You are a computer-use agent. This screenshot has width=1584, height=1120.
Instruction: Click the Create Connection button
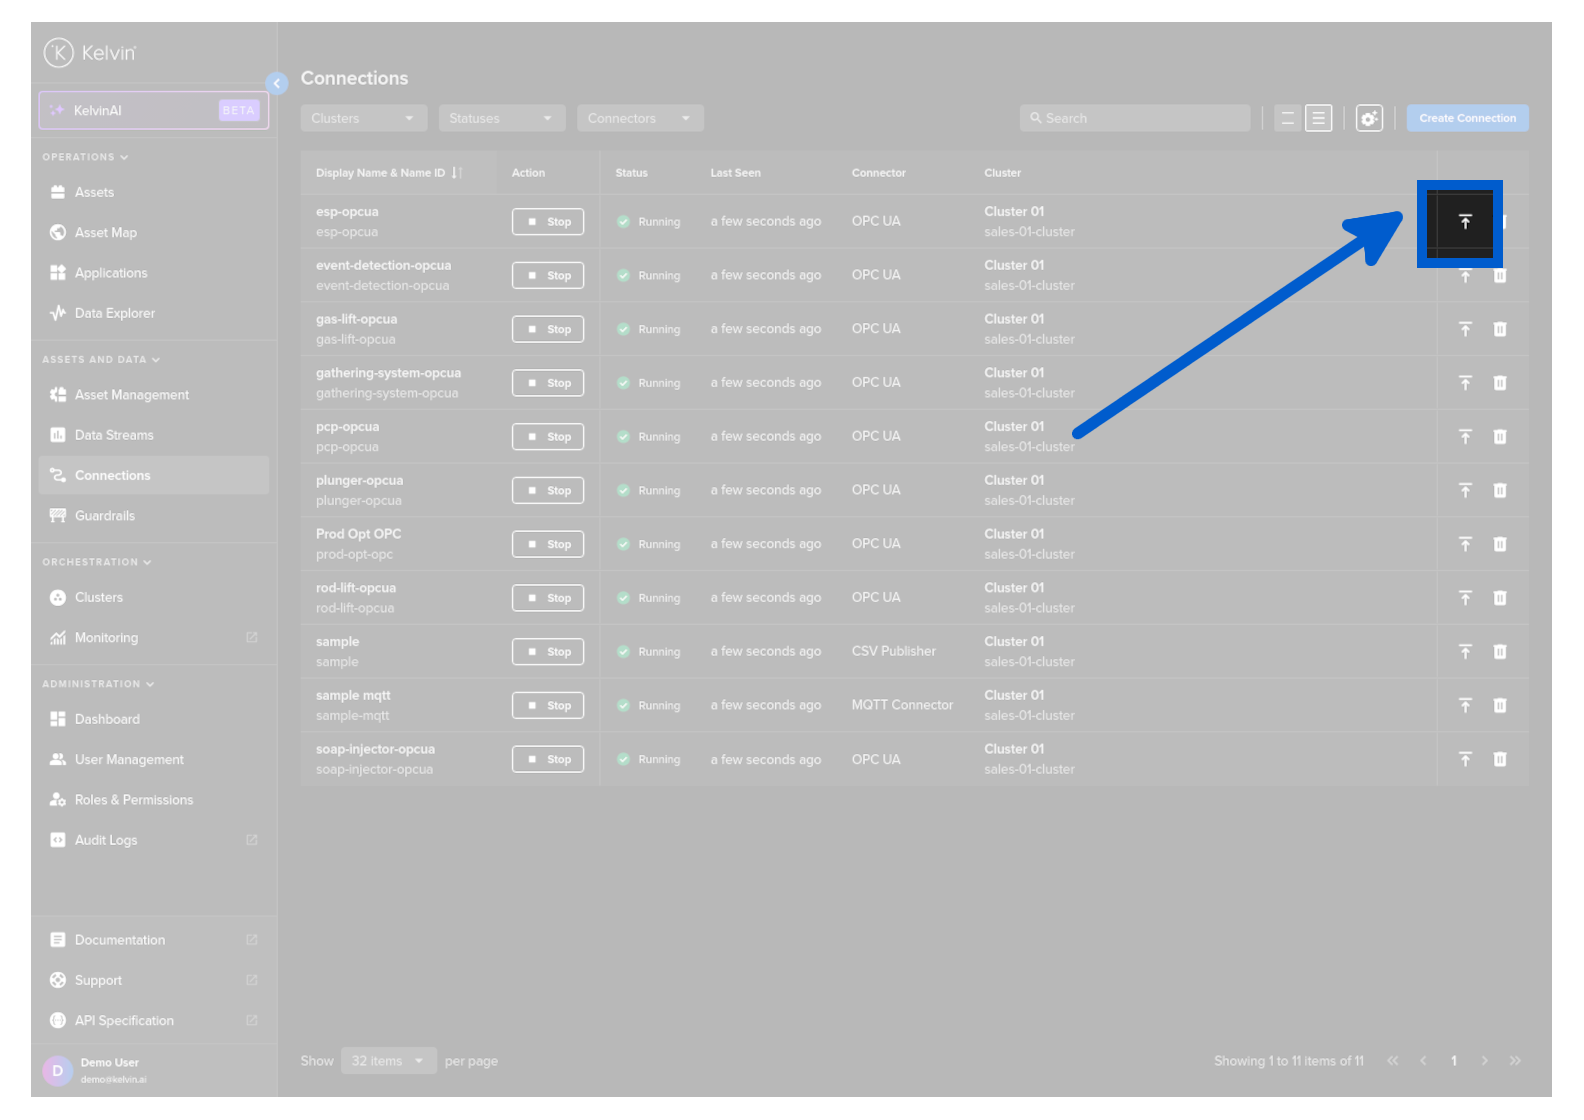(x=1466, y=118)
